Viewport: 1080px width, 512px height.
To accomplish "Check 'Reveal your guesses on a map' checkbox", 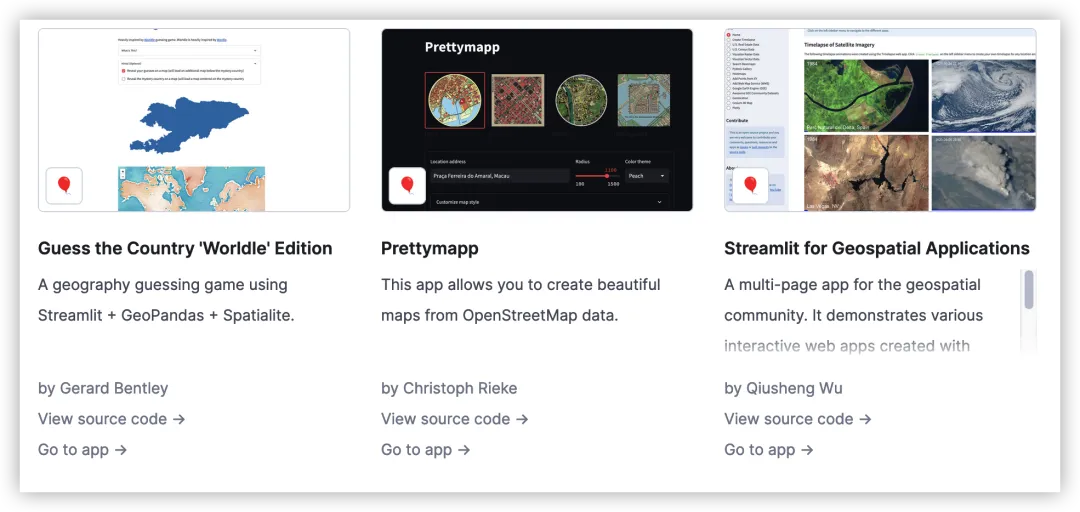I will [123, 71].
